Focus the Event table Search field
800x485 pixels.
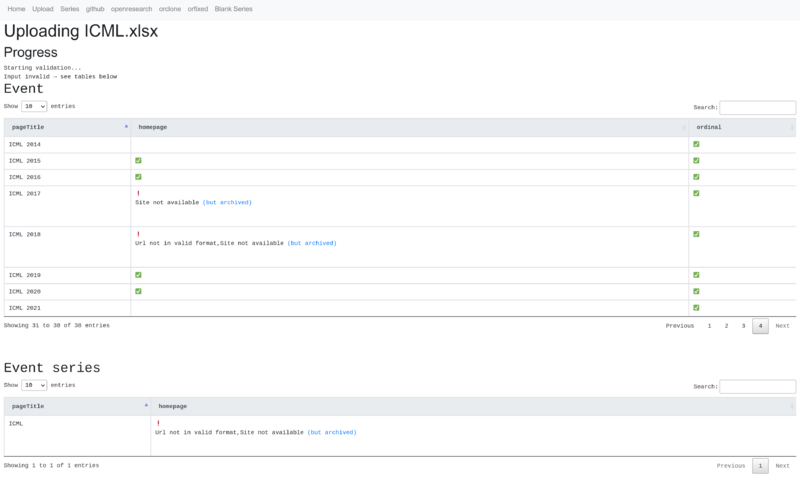point(757,108)
